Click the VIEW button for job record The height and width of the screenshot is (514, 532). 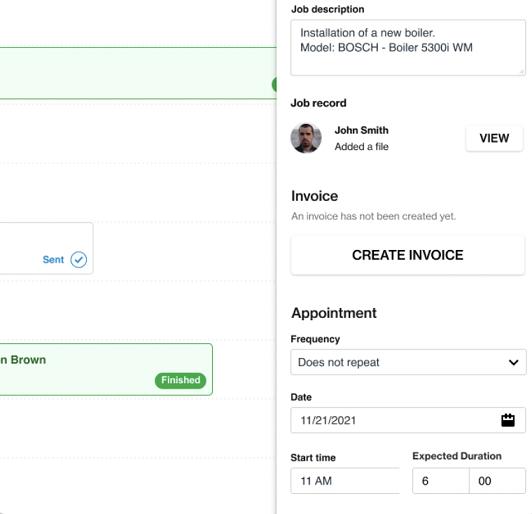point(494,138)
